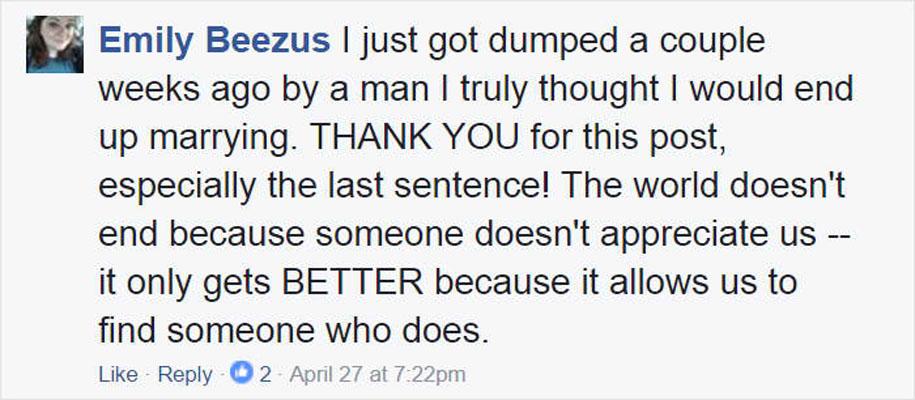Image resolution: width=915 pixels, height=400 pixels.
Task: Reply to Emily Beezus's comment
Action: coord(185,375)
